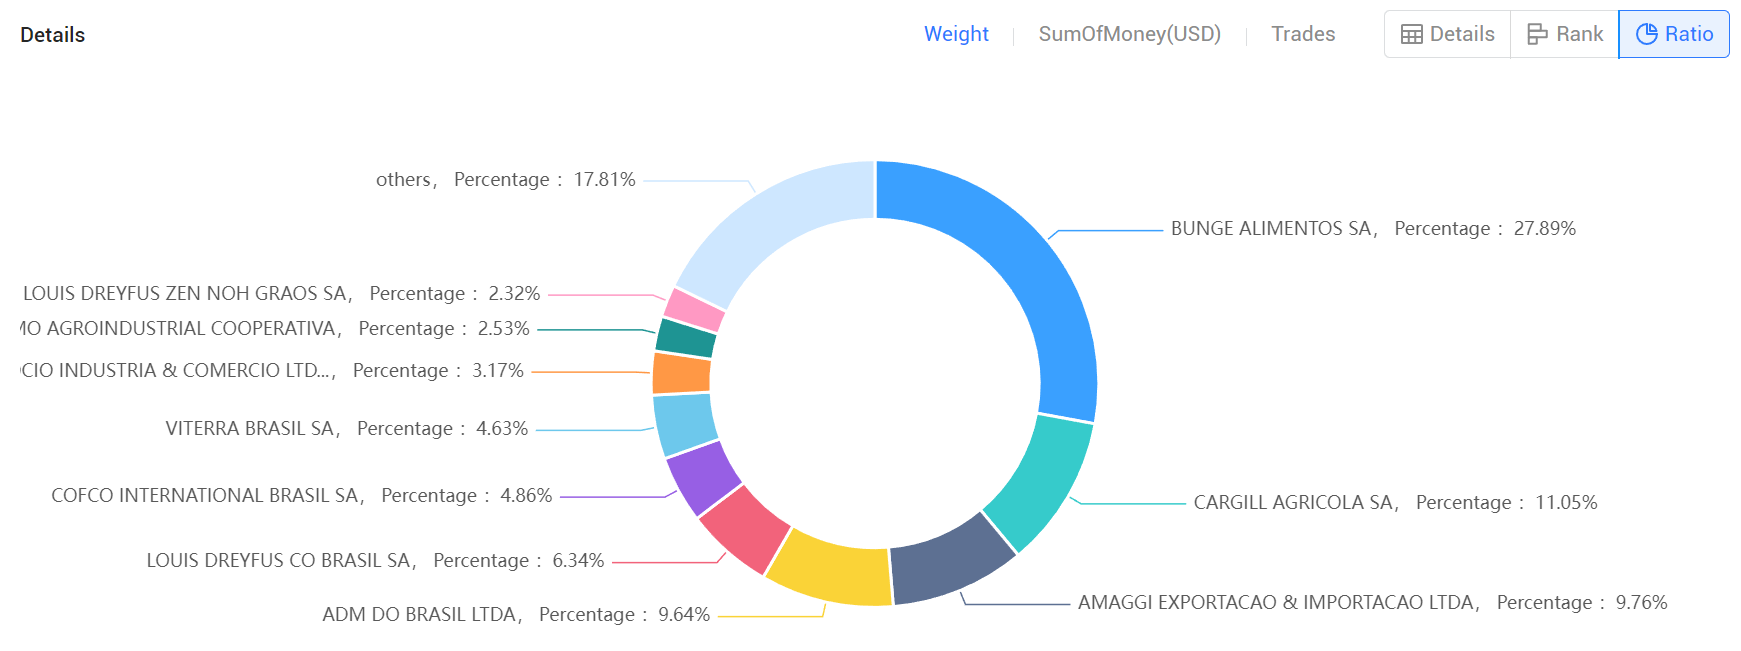The width and height of the screenshot is (1741, 651).
Task: Click the ADM DO BRASIL LTDA 9.64% label
Action: (516, 615)
